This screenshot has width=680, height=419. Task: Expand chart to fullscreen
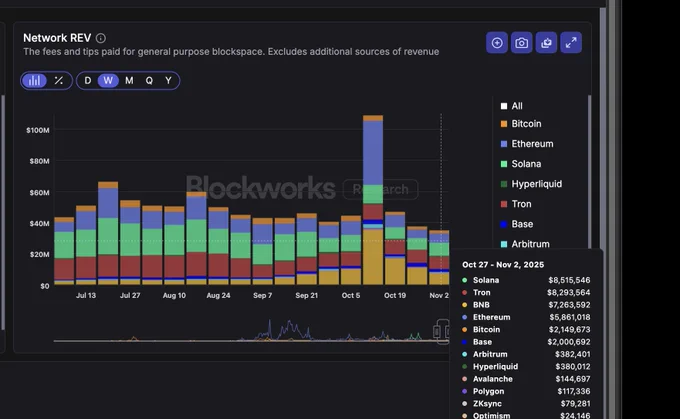571,43
